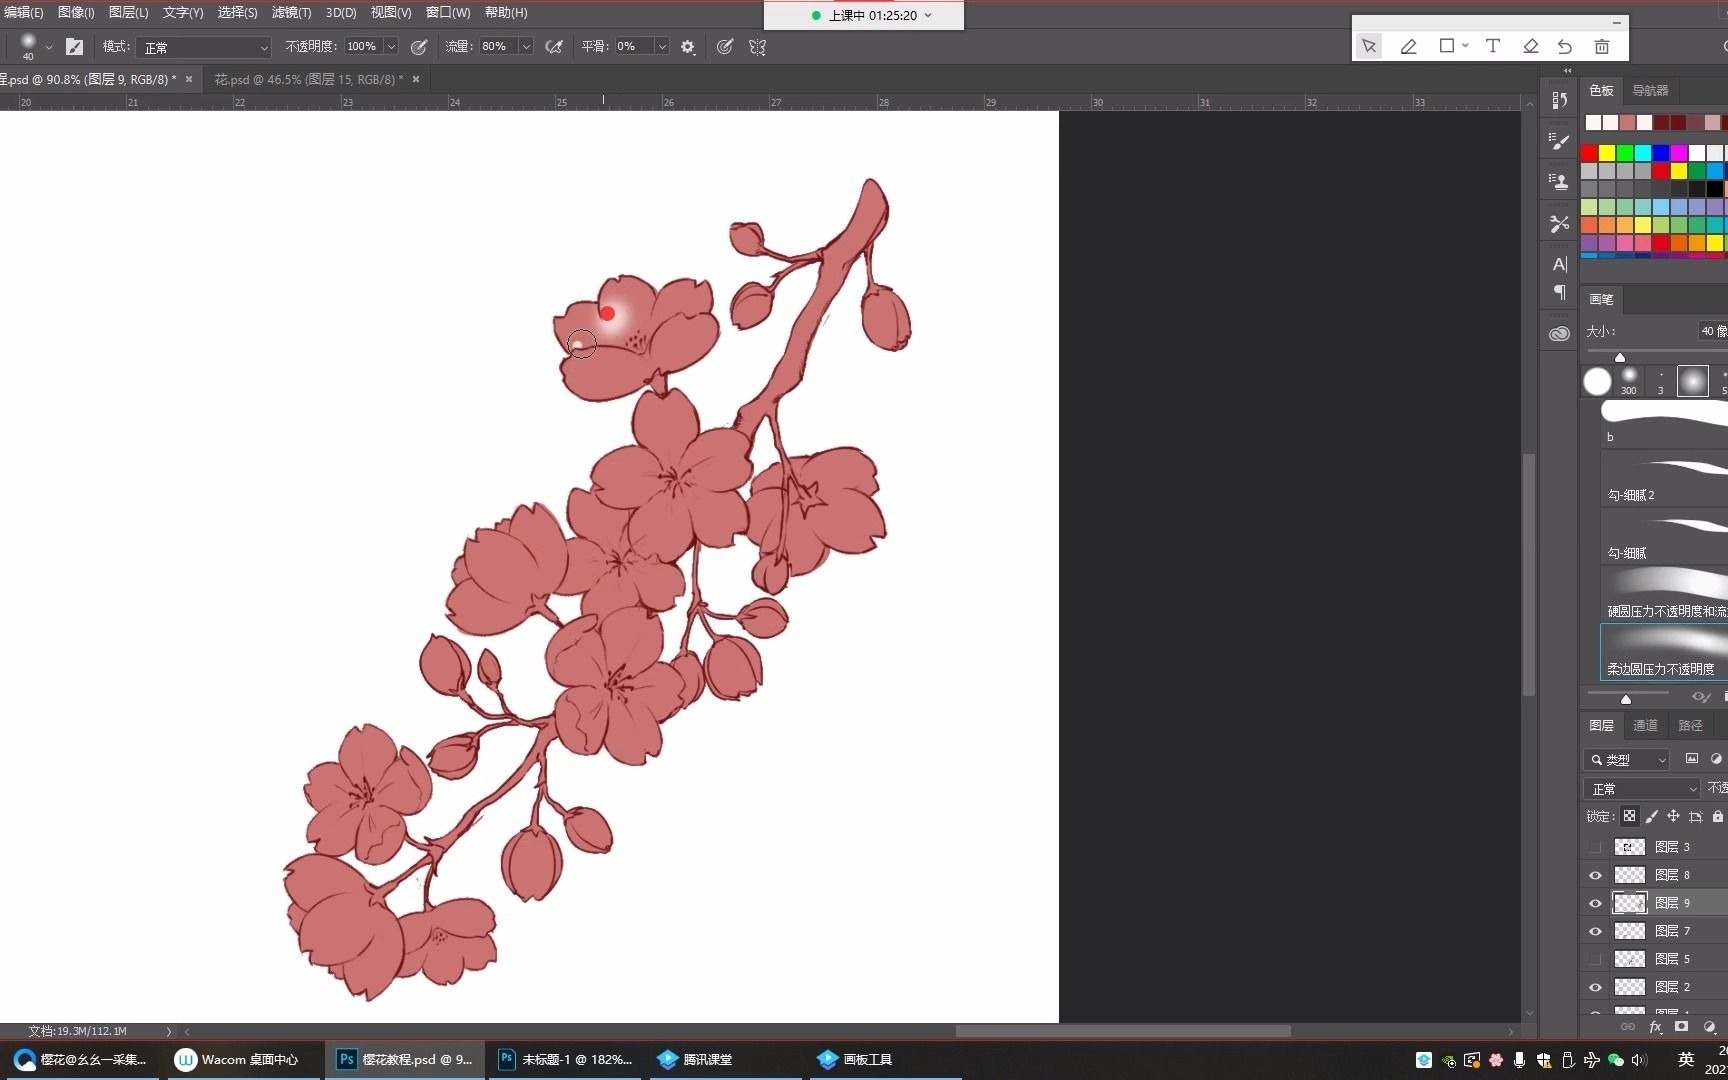Open brush preset picker dropdown arrow
1728x1080 pixels.
pyautogui.click(x=48, y=47)
